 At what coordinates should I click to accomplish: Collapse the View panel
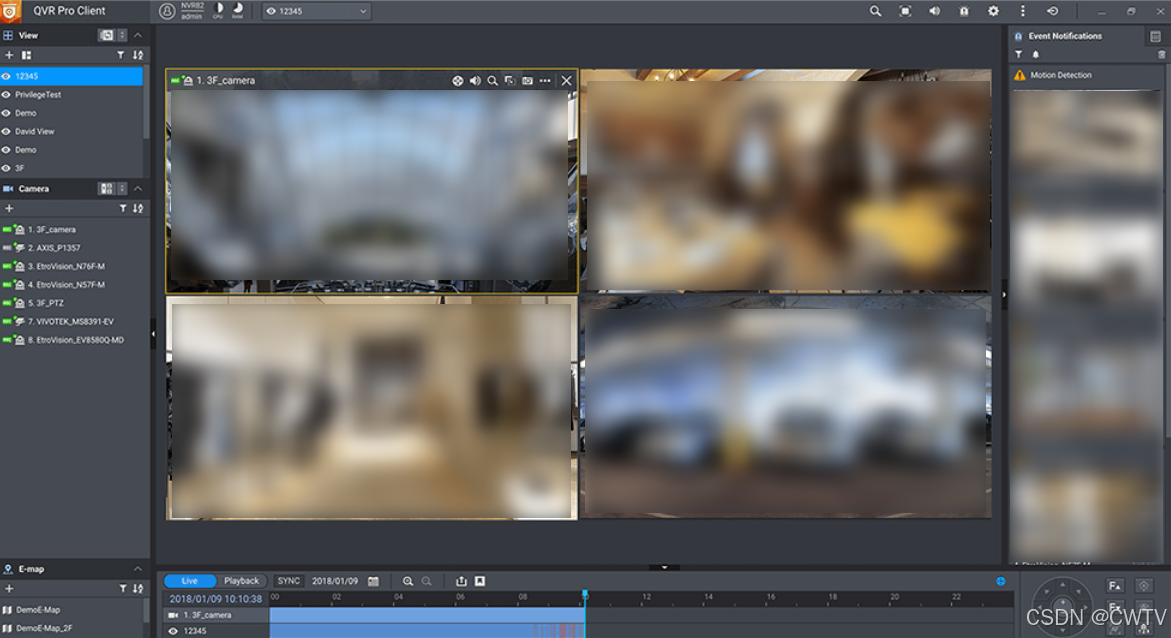[x=138, y=35]
